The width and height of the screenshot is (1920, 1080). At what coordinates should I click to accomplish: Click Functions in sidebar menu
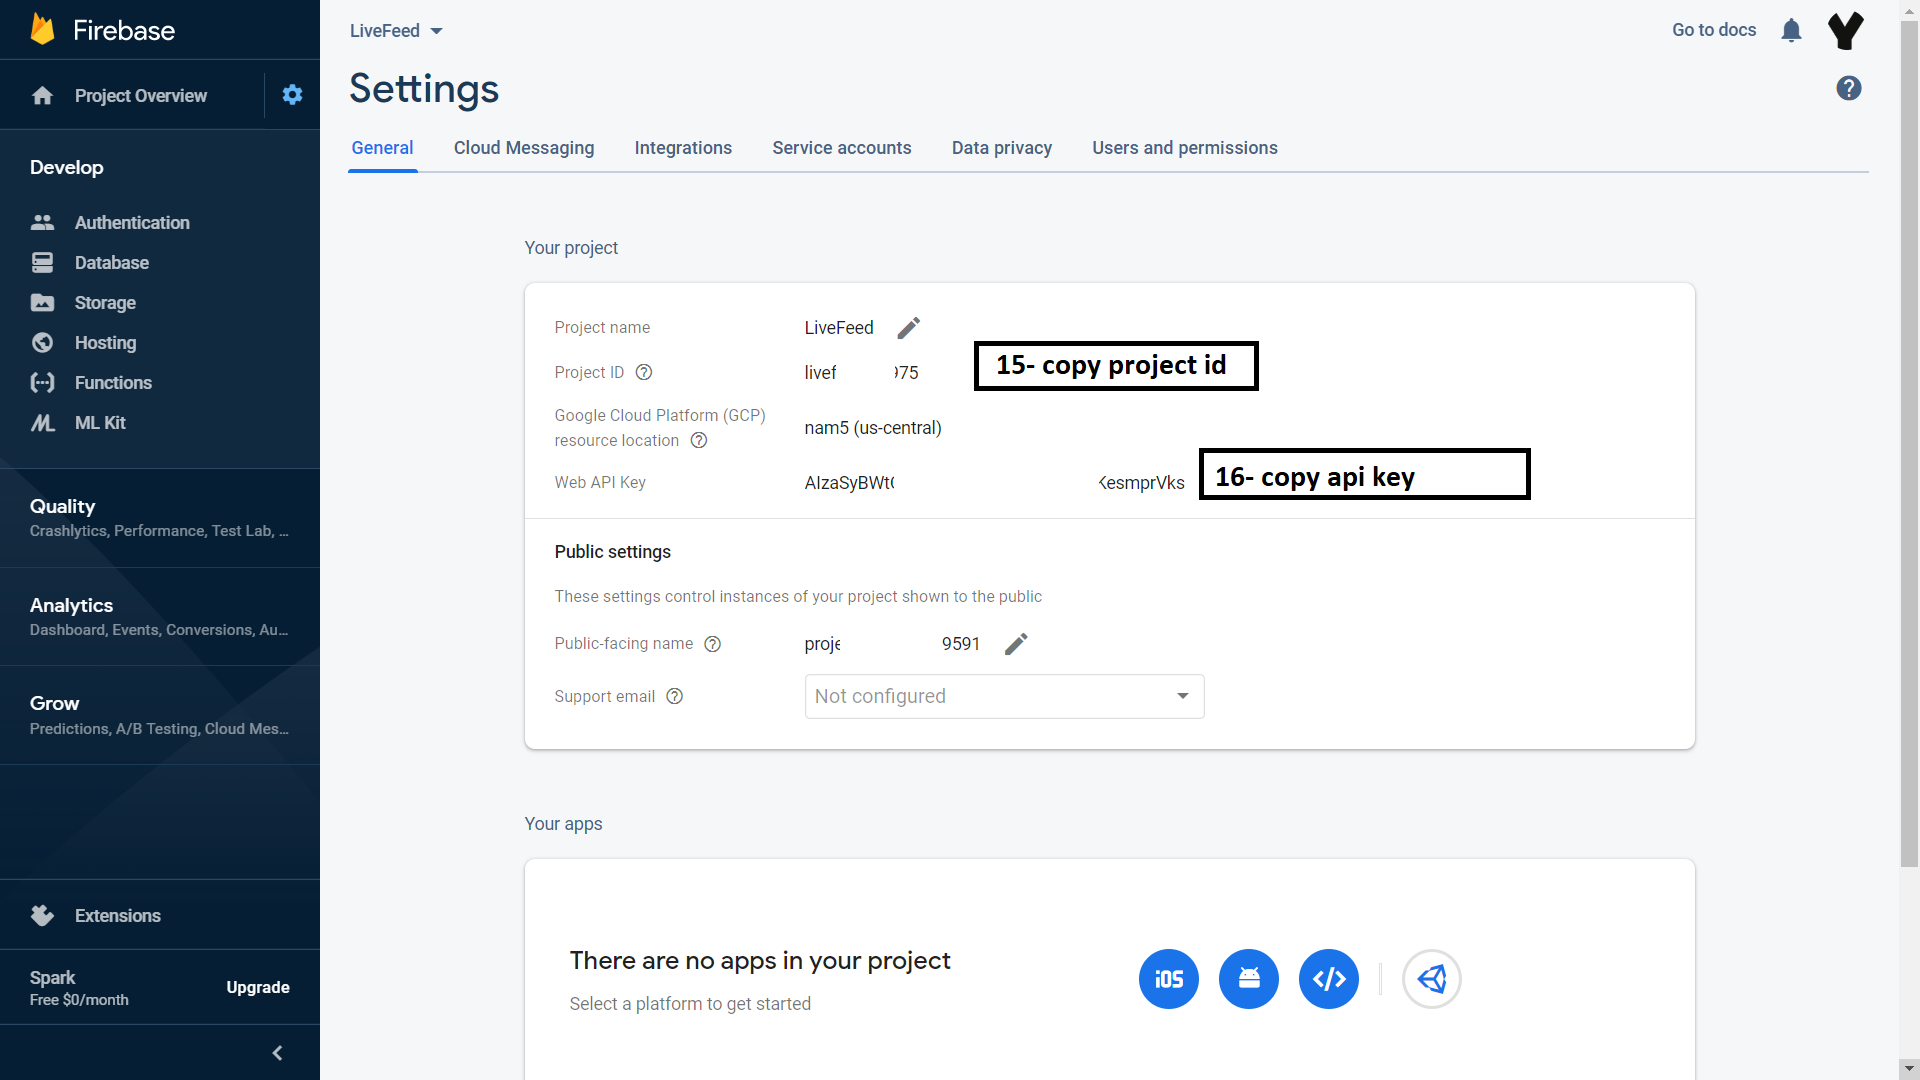tap(113, 381)
